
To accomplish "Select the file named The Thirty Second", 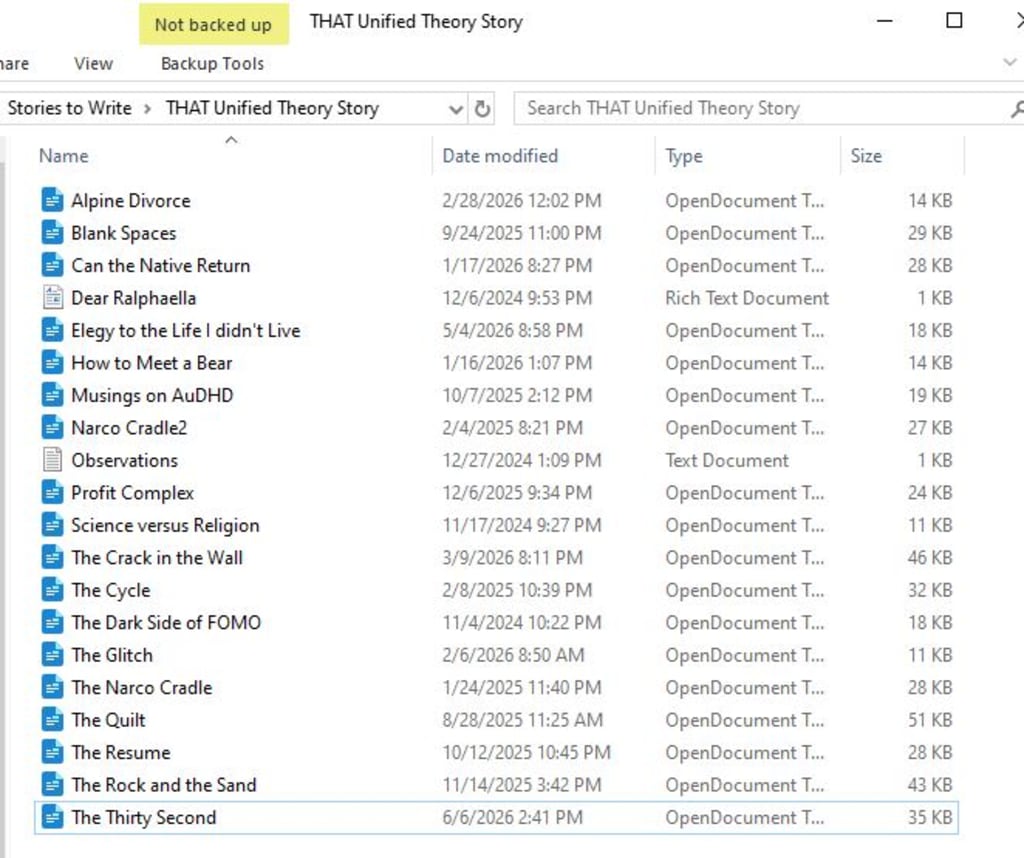I will point(144,818).
